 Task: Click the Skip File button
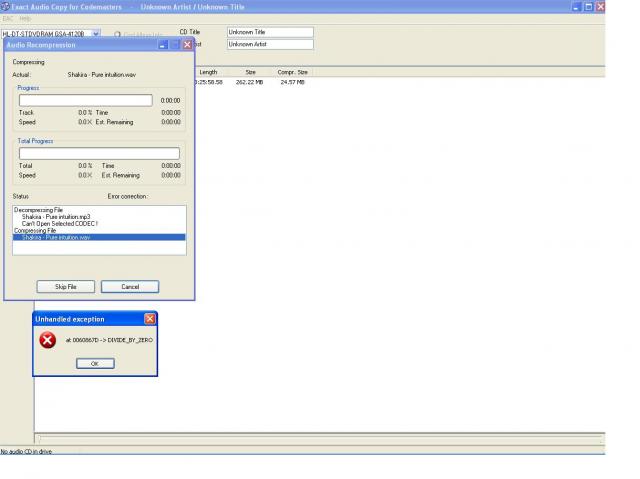point(66,287)
